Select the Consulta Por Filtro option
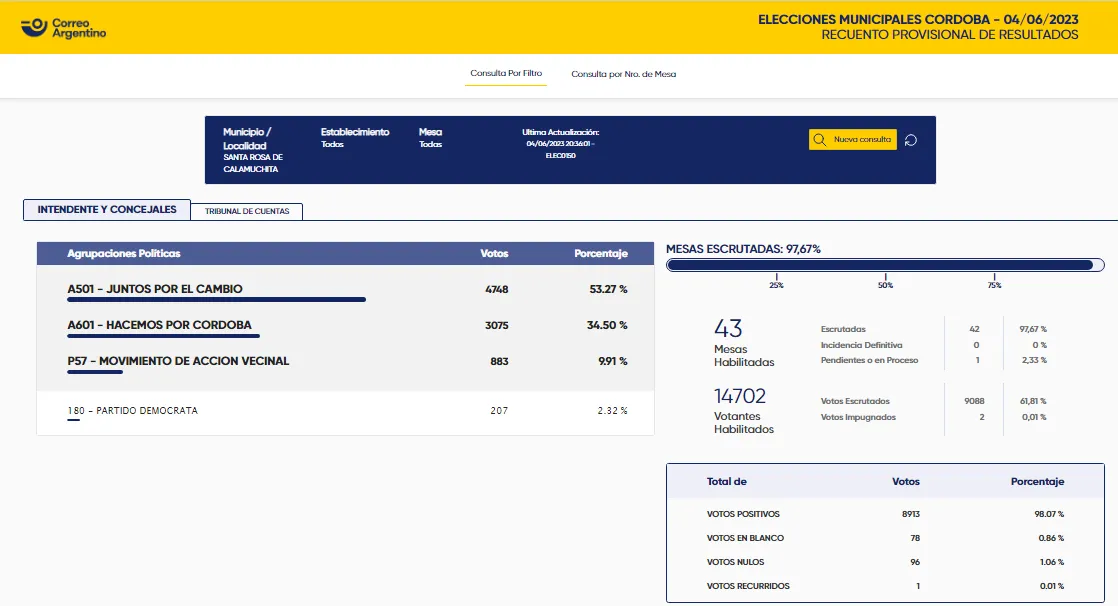This screenshot has height=606, width=1118. [505, 73]
